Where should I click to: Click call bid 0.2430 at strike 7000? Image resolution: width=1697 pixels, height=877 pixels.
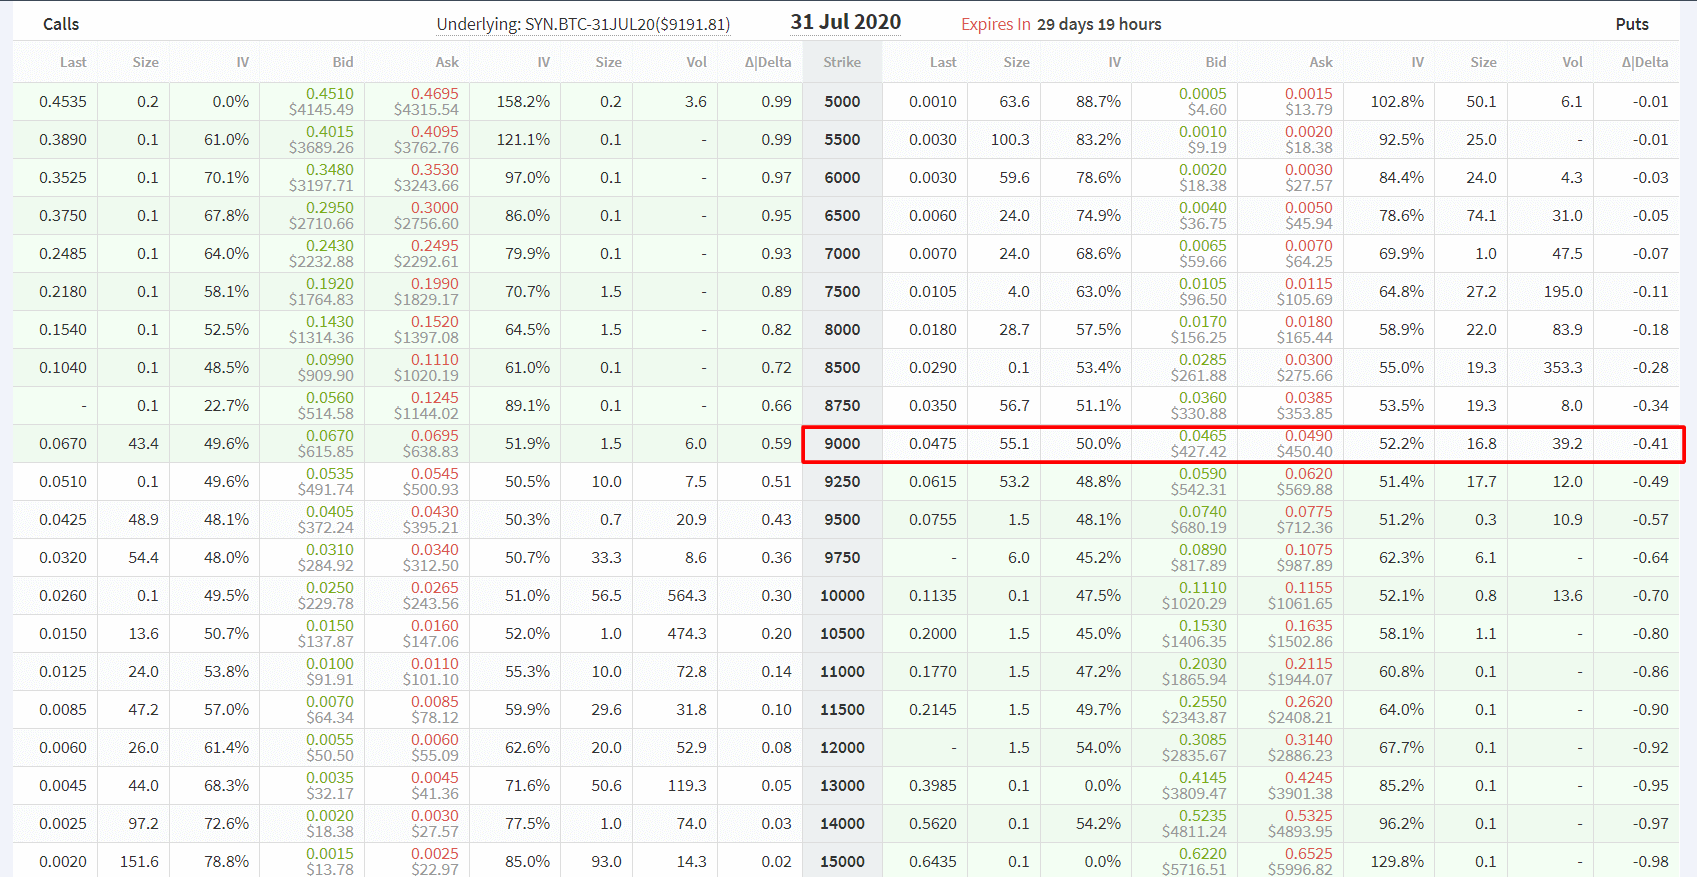click(330, 246)
